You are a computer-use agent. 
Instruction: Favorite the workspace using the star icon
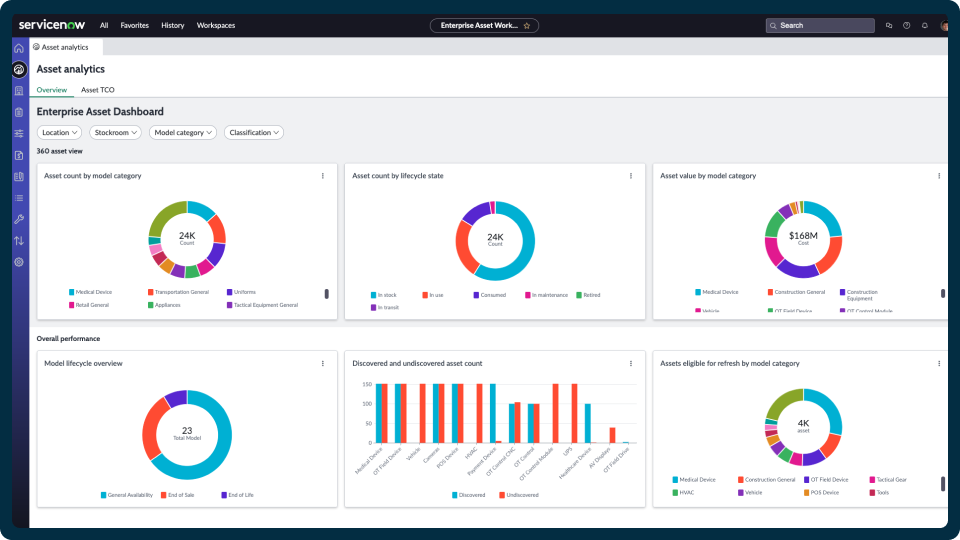coord(527,26)
